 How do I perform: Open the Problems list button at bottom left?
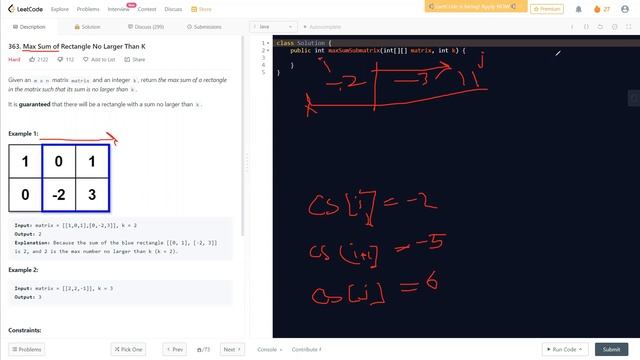tap(27, 349)
